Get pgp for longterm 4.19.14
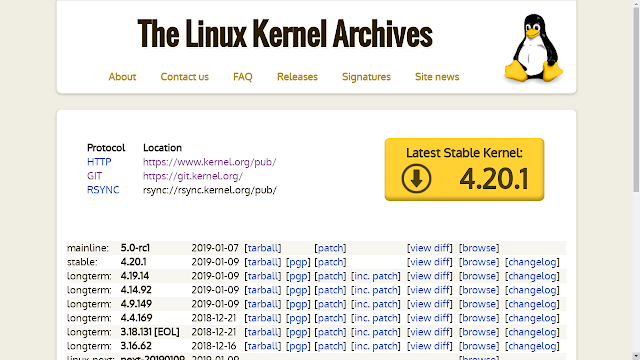Image resolution: width=640 pixels, height=360 pixels. pyautogui.click(x=298, y=276)
